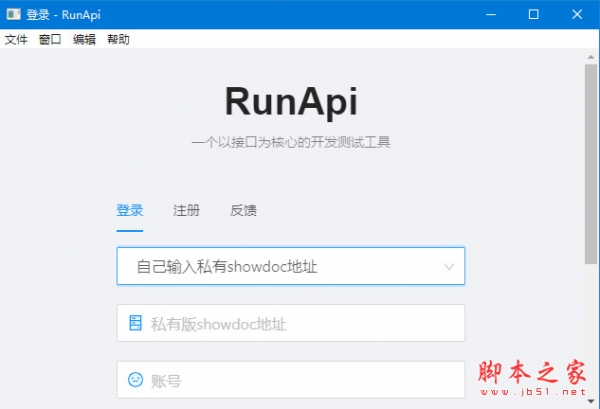Minimize the RunApi window
600x409 pixels.
tap(491, 15)
